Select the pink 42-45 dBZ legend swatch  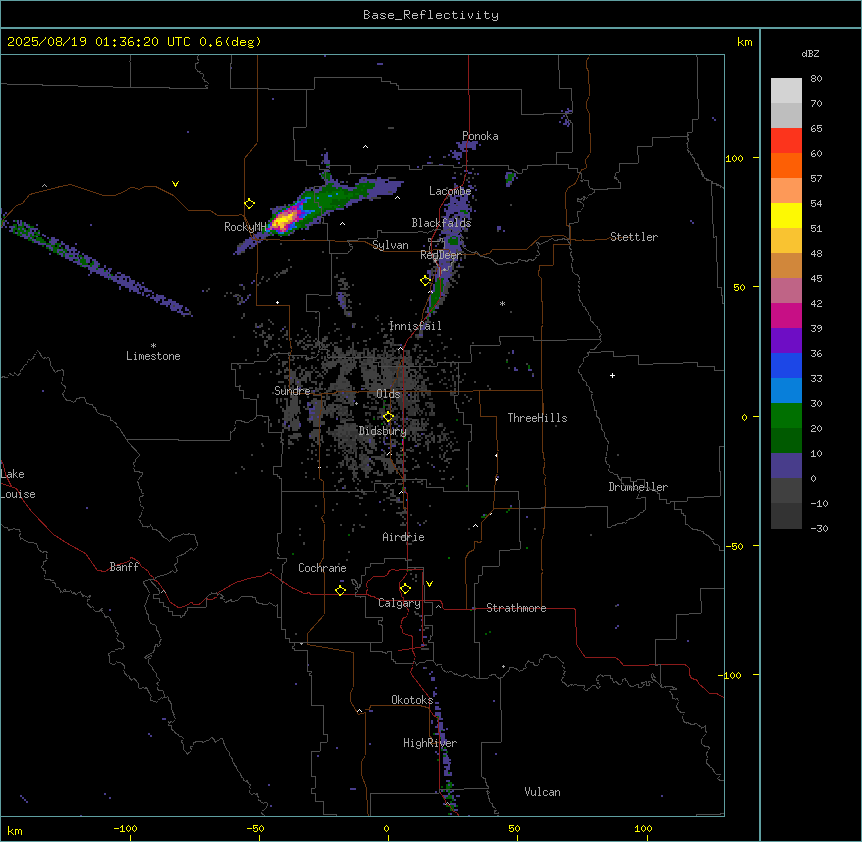pos(786,291)
